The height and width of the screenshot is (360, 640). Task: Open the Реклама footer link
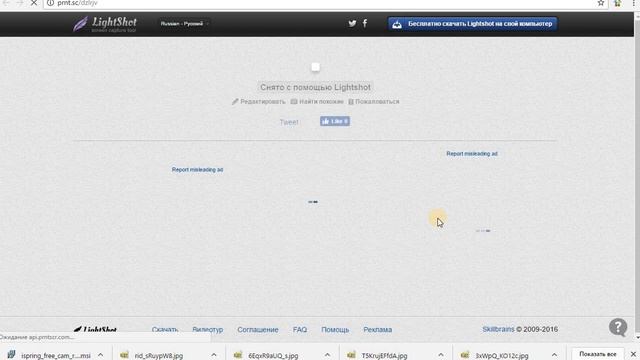pyautogui.click(x=378, y=329)
